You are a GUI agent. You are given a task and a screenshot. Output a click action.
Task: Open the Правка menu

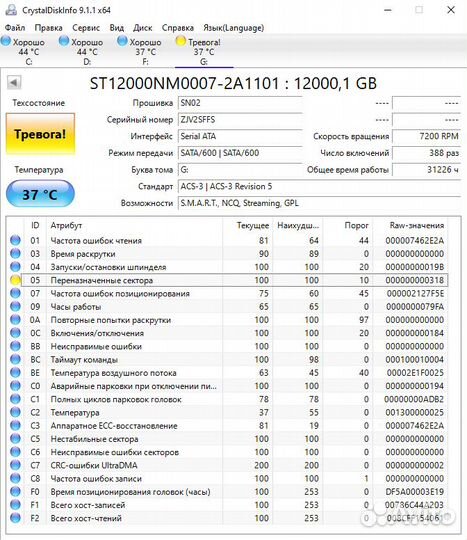(49, 28)
